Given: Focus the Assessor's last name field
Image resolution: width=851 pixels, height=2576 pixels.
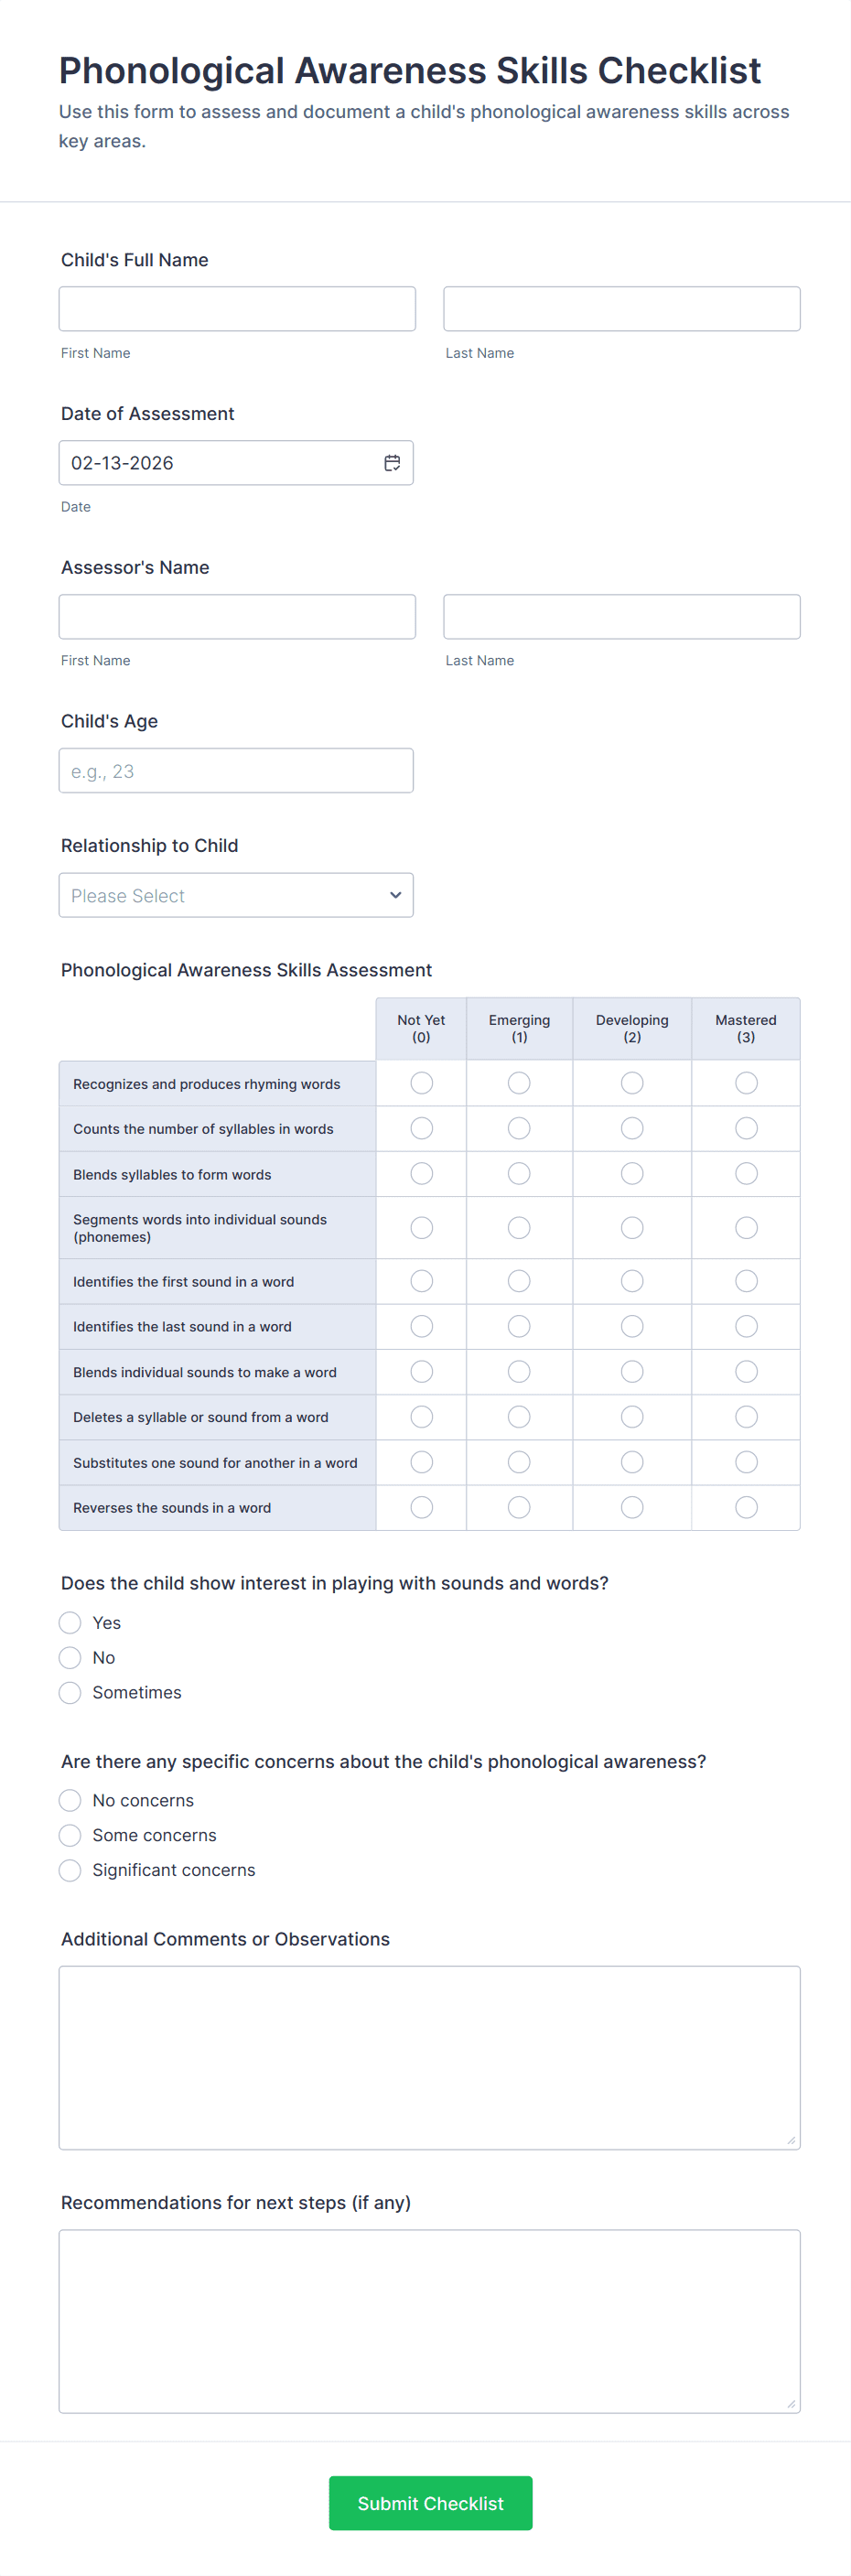Looking at the screenshot, I should tap(621, 617).
